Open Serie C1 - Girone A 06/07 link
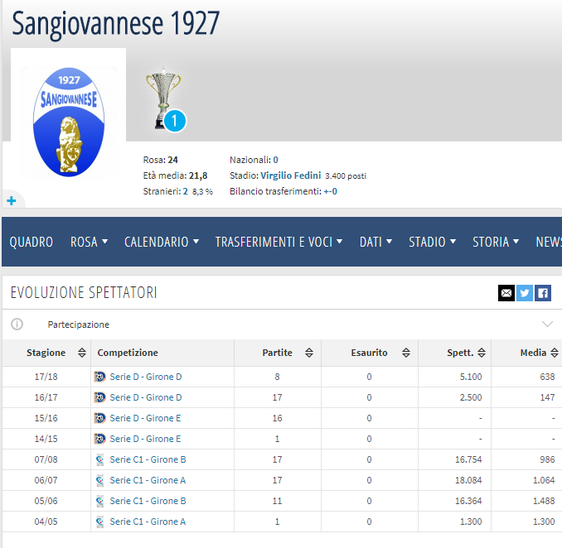The width and height of the screenshot is (562, 548). (148, 480)
